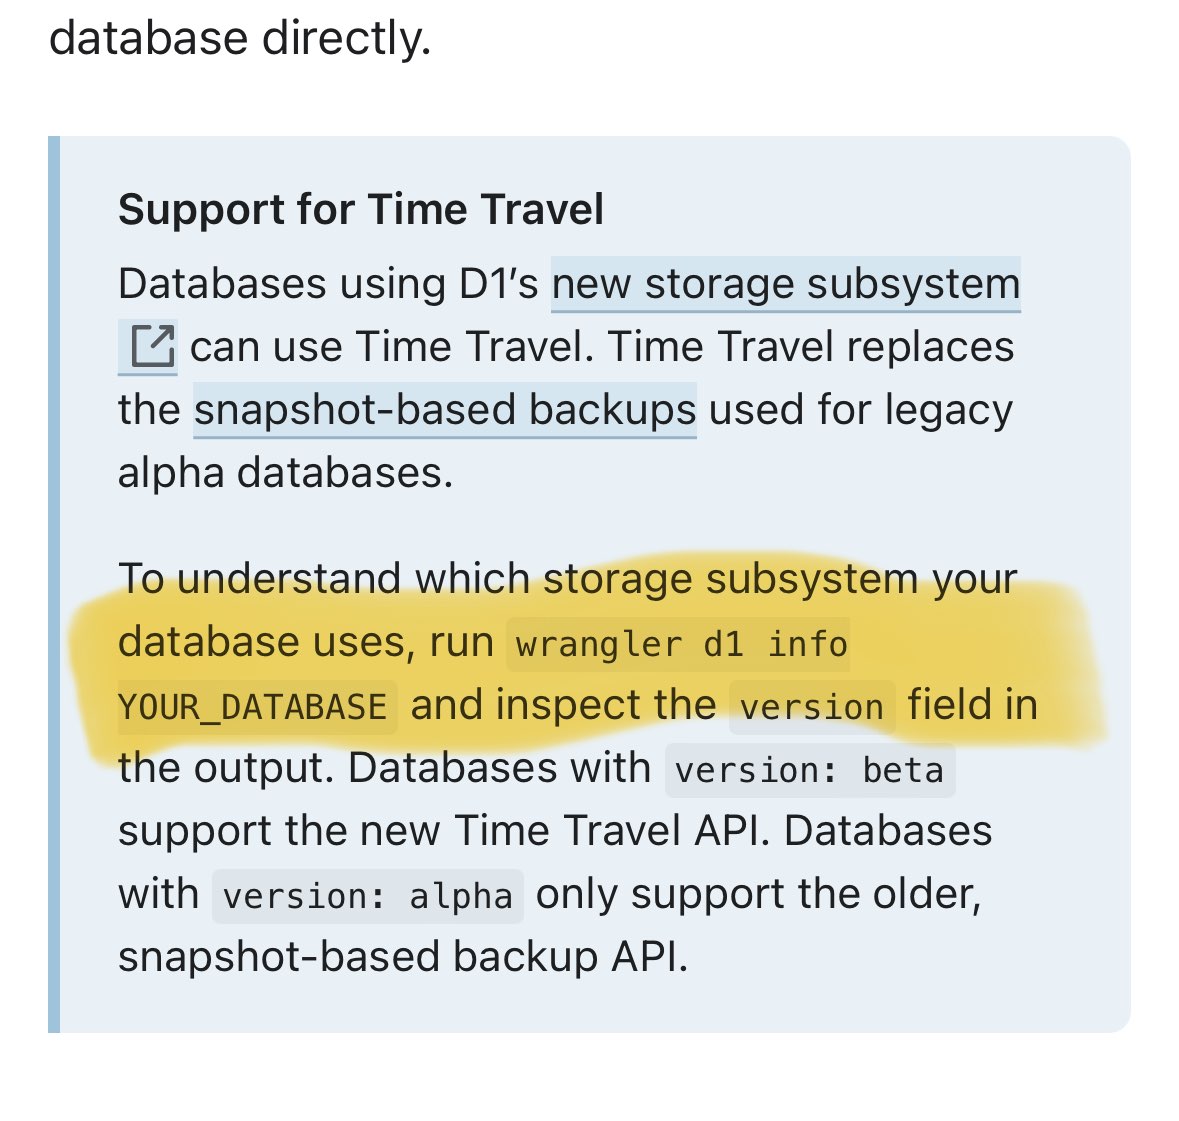Click 'only support the older,' text
Viewport: 1179px width, 1121px height.
[759, 895]
